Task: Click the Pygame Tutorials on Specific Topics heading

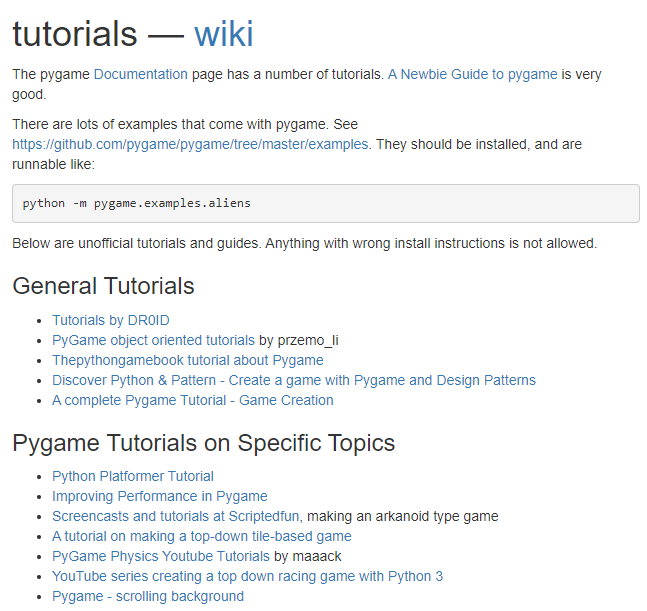Action: pyautogui.click(x=203, y=443)
